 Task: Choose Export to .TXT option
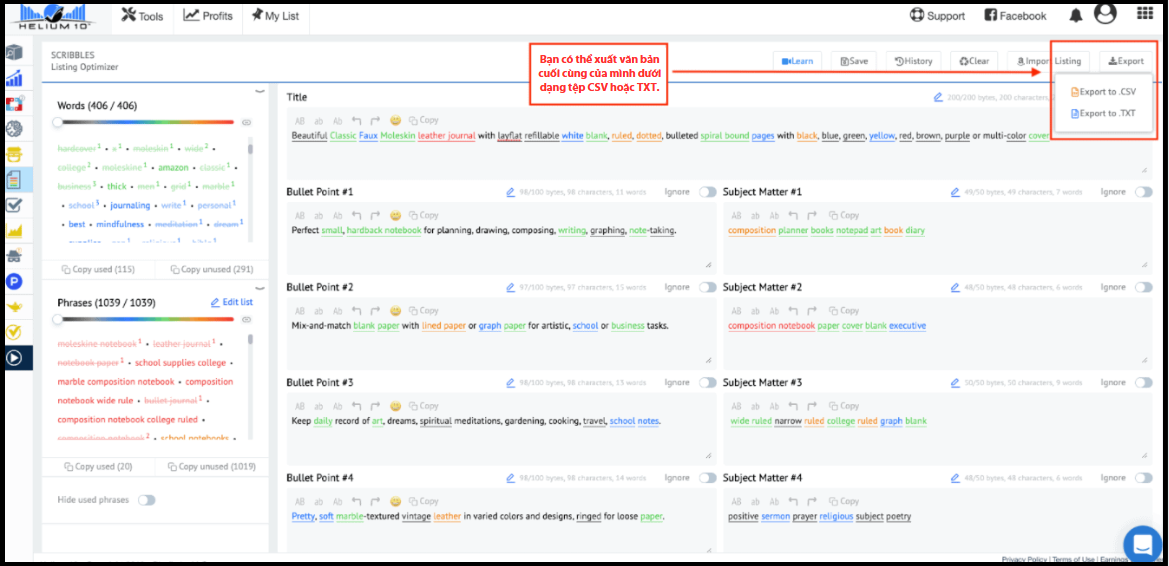1102,114
